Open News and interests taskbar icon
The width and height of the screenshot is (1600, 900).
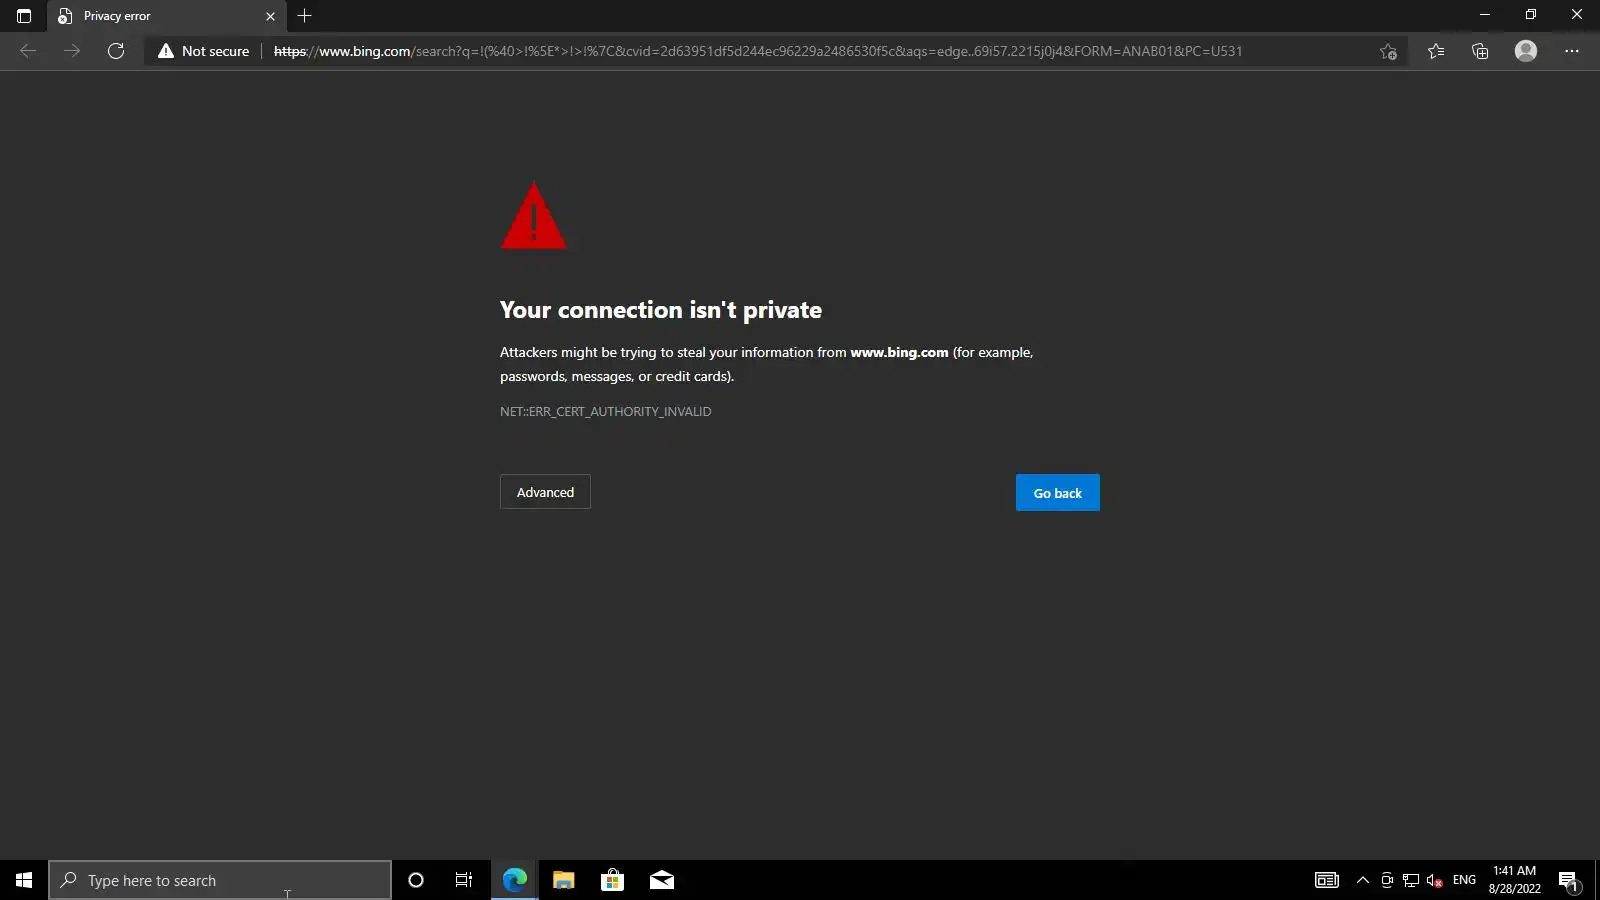pos(1327,880)
